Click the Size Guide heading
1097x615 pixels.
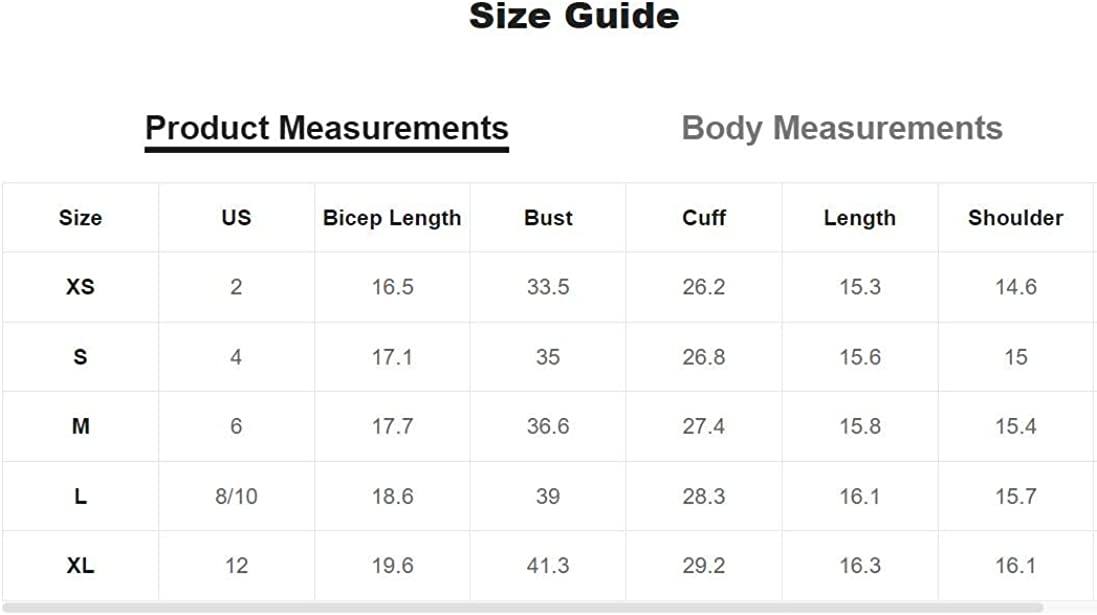[x=574, y=17]
